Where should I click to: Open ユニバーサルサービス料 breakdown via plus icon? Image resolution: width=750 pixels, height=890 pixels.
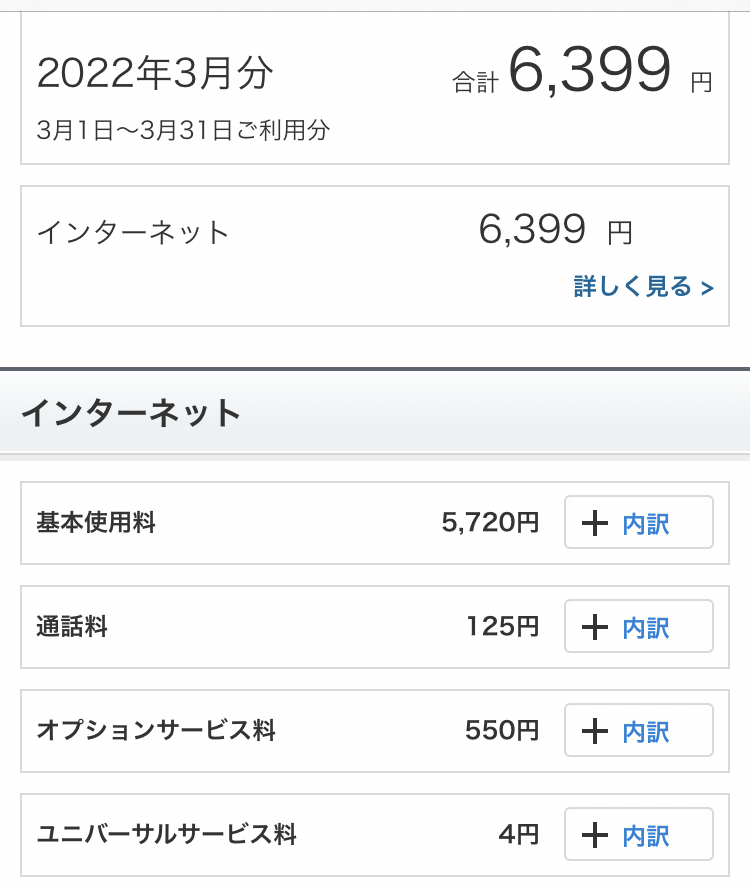tap(595, 835)
